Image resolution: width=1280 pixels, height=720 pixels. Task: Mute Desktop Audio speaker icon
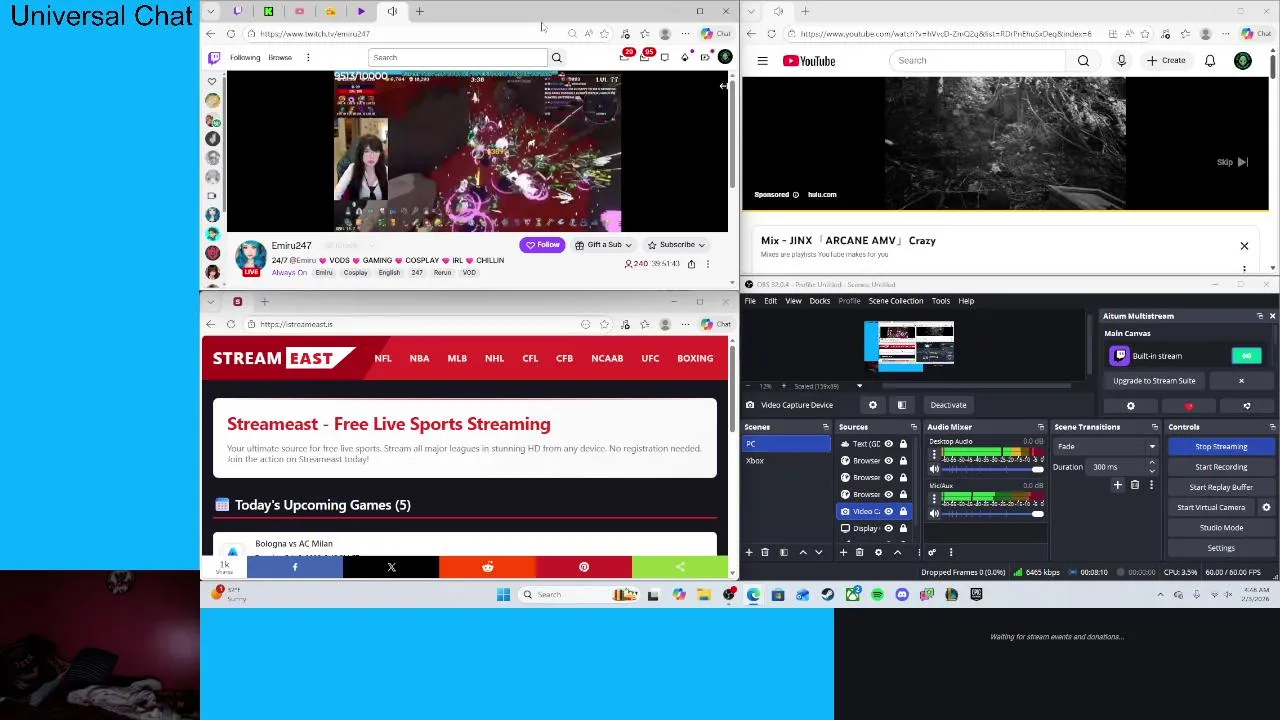click(934, 470)
